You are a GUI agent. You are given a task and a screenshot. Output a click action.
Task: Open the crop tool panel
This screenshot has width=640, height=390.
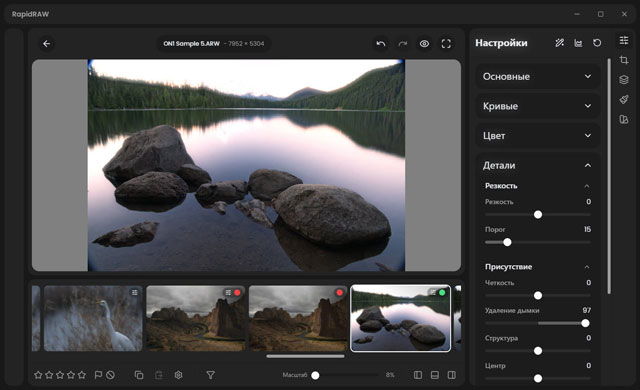[624, 60]
